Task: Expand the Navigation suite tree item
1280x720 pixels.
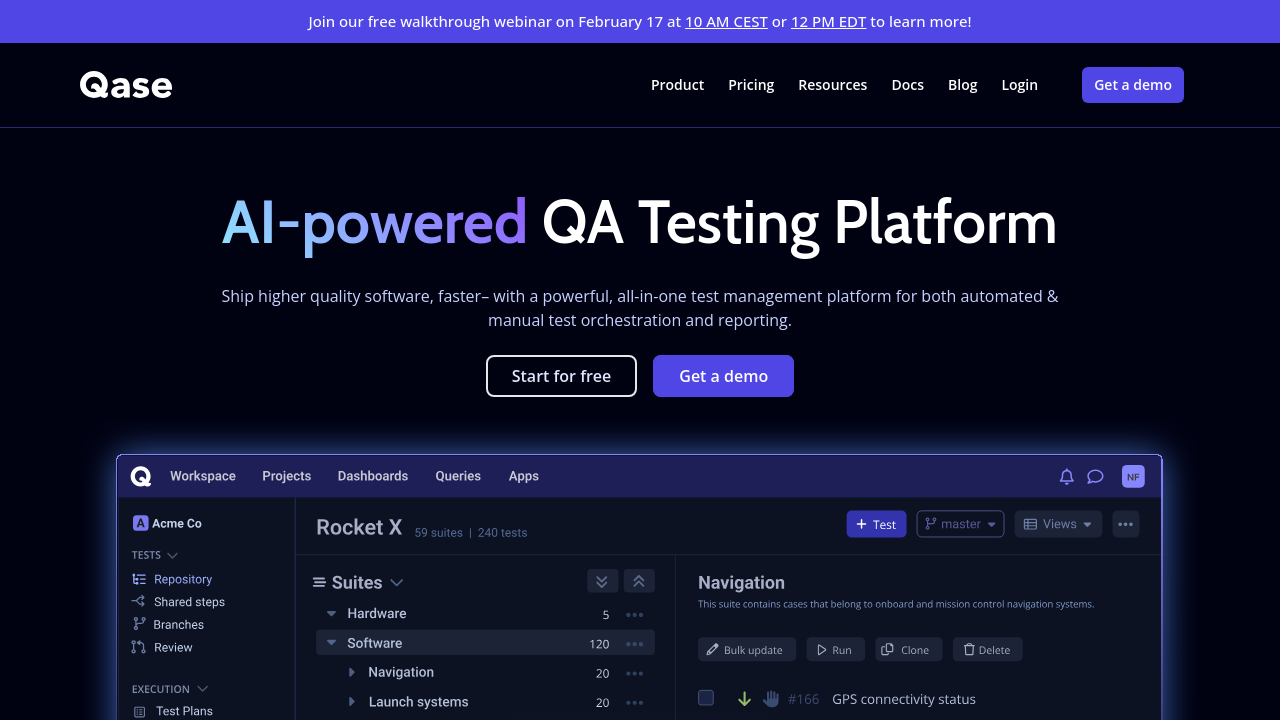Action: pyautogui.click(x=352, y=673)
